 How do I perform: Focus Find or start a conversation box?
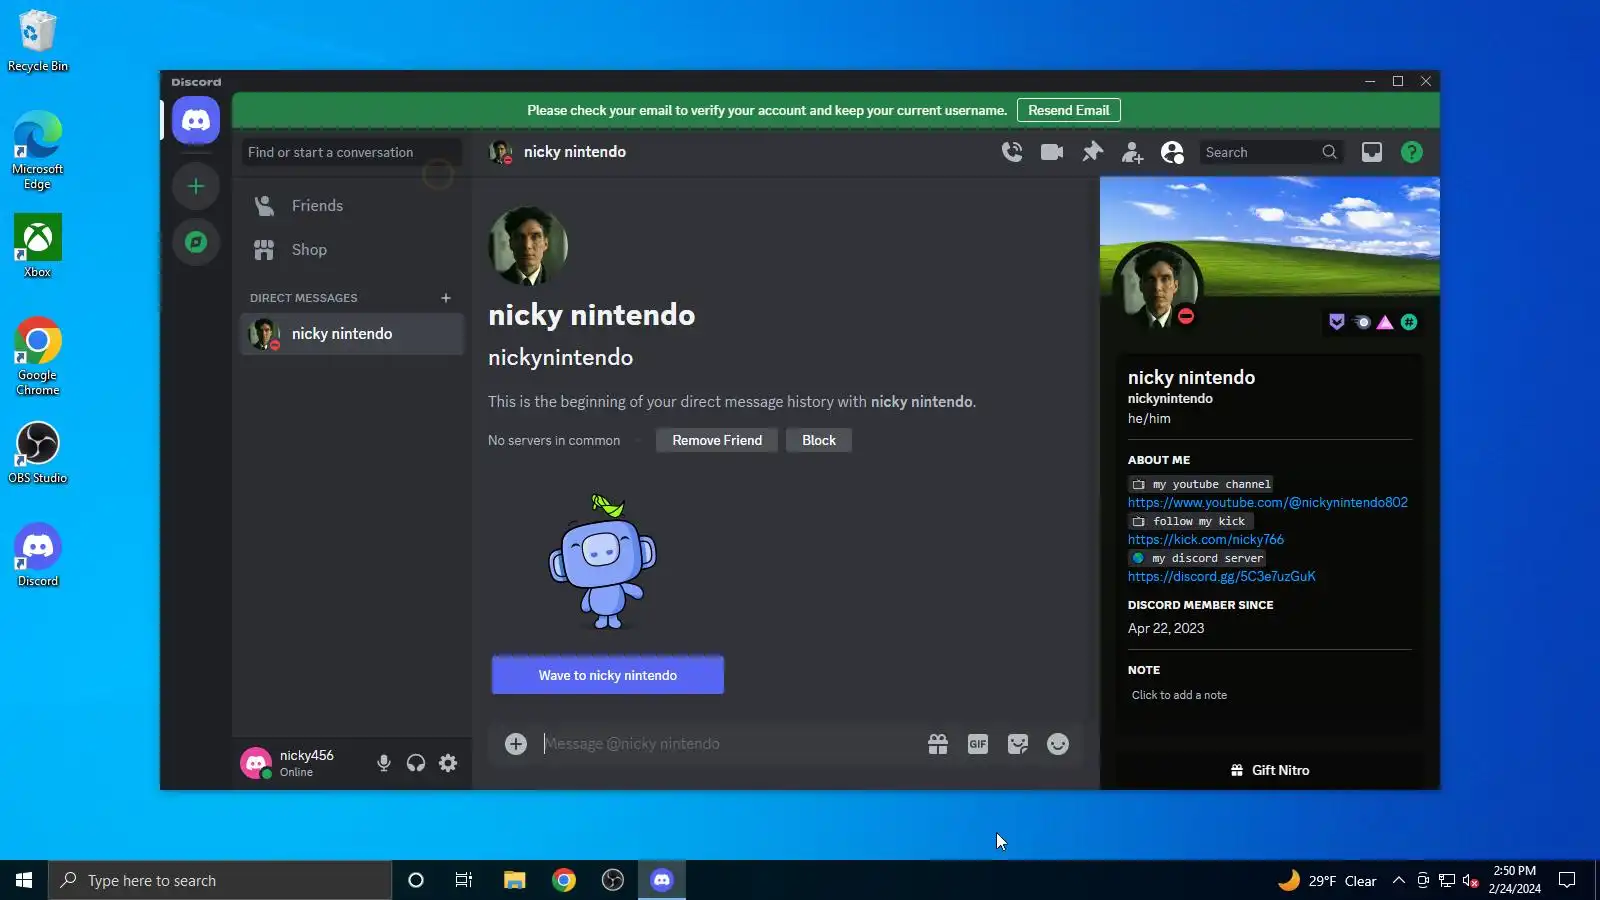click(x=351, y=152)
